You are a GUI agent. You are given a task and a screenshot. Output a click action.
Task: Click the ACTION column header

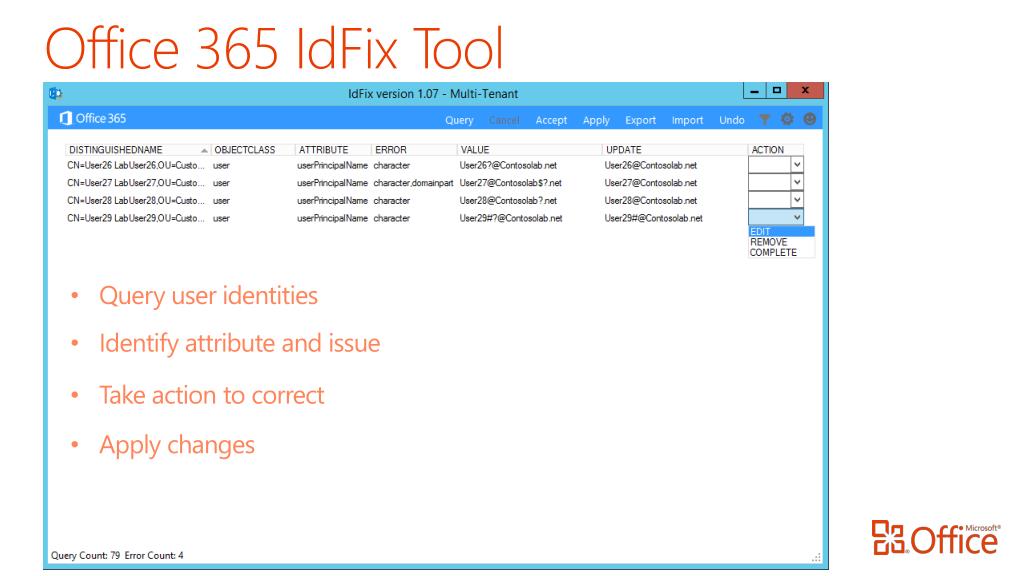(776, 150)
